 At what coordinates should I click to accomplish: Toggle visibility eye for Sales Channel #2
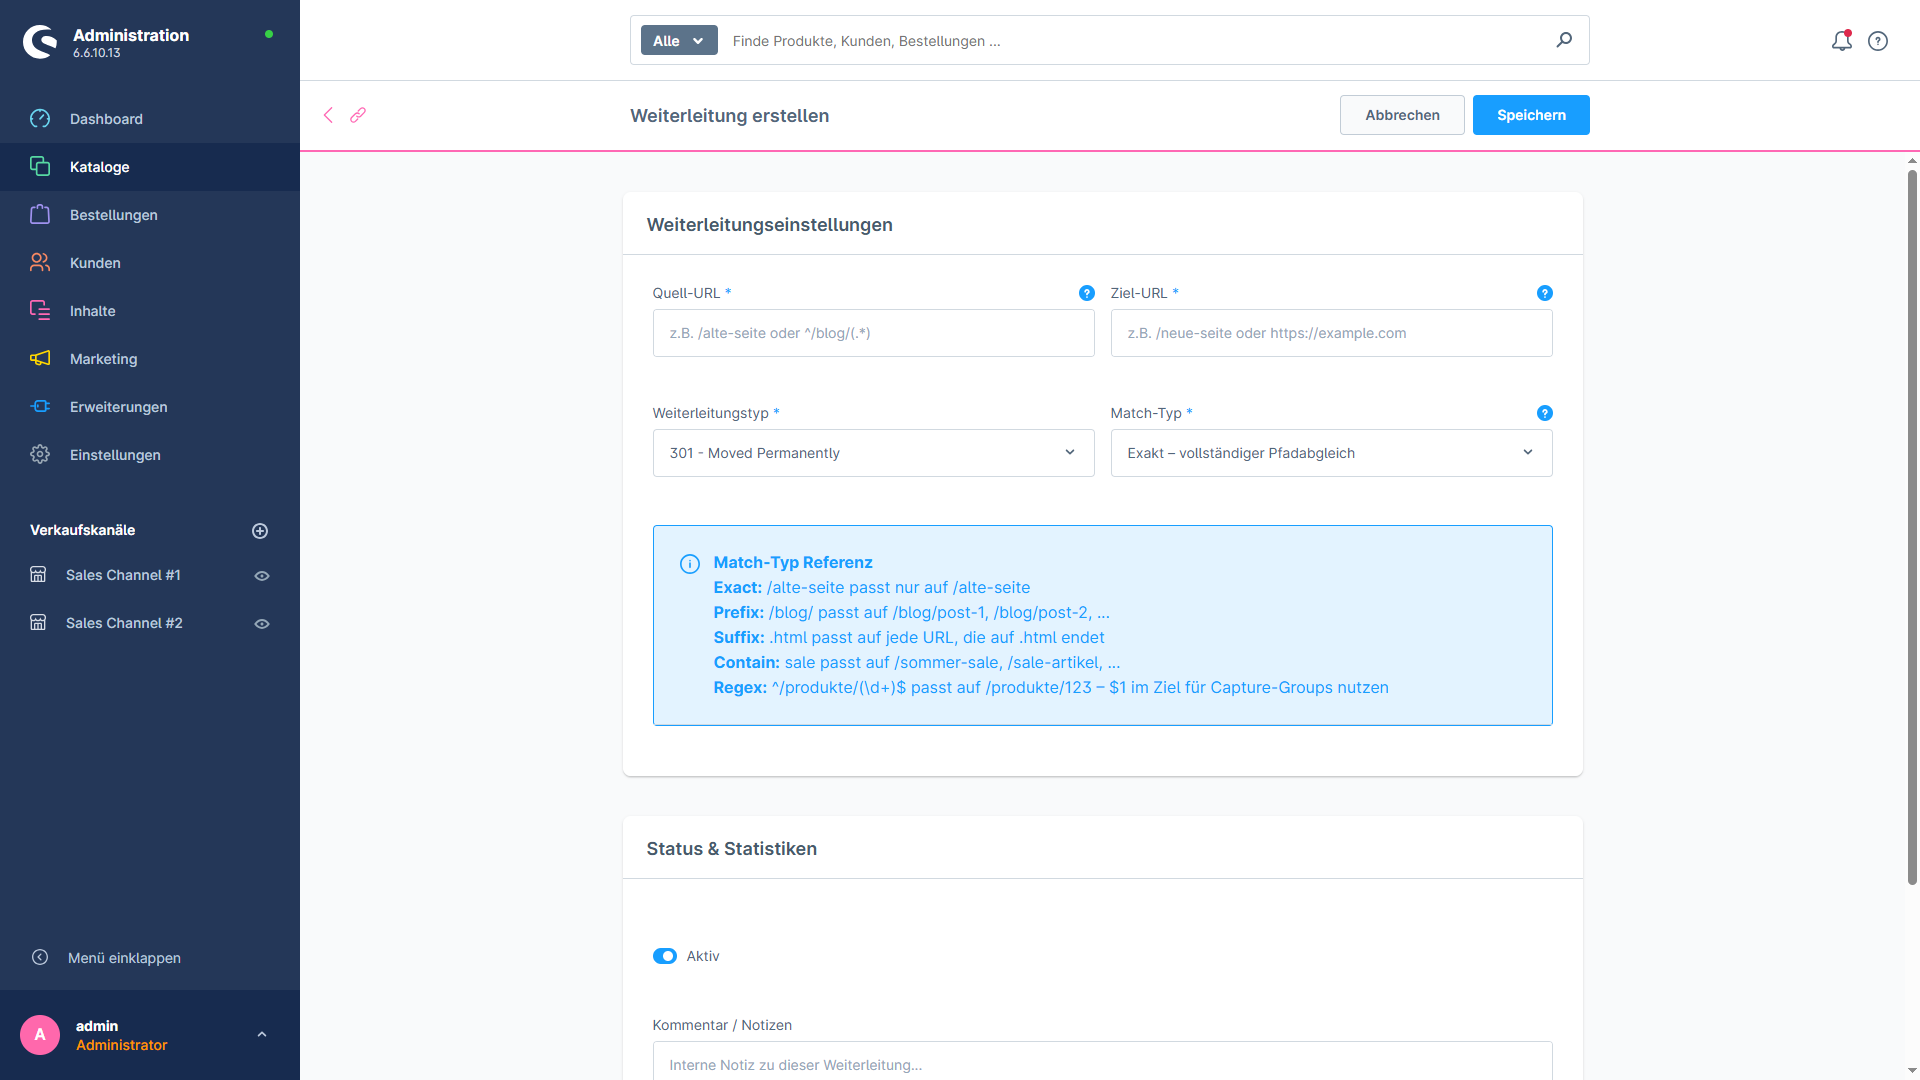[262, 624]
